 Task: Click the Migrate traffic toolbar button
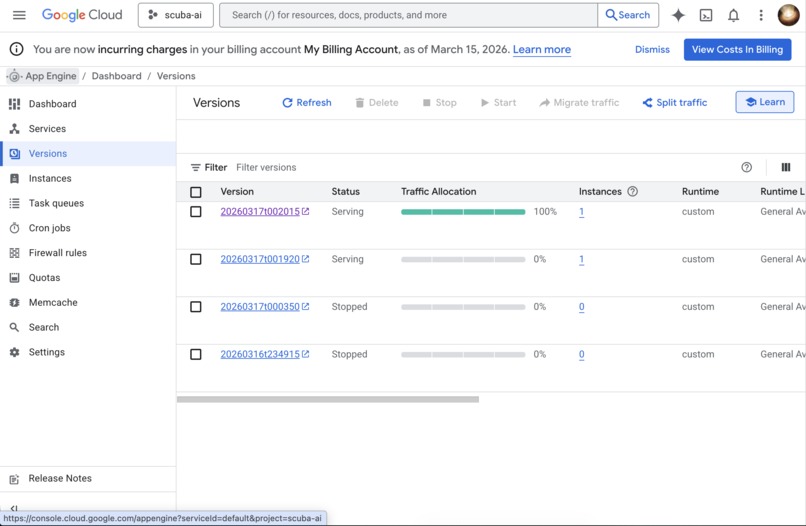coord(579,102)
